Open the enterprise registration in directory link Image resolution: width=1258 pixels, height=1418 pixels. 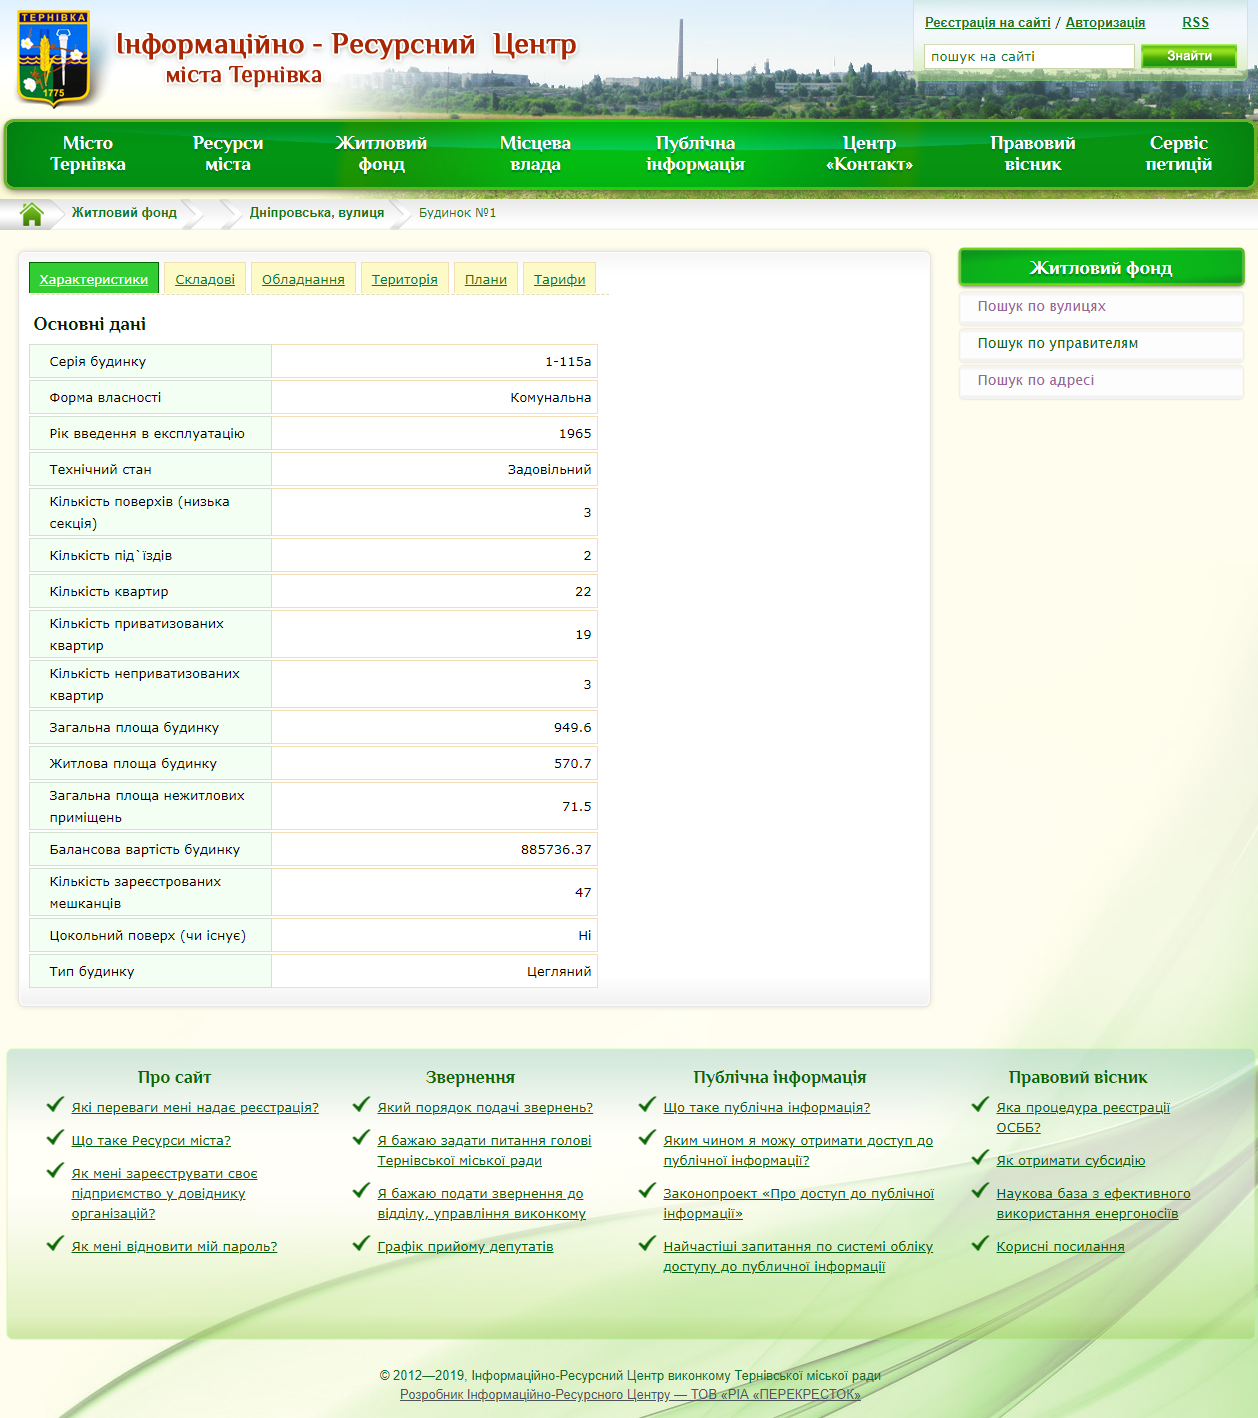pyautogui.click(x=165, y=1194)
